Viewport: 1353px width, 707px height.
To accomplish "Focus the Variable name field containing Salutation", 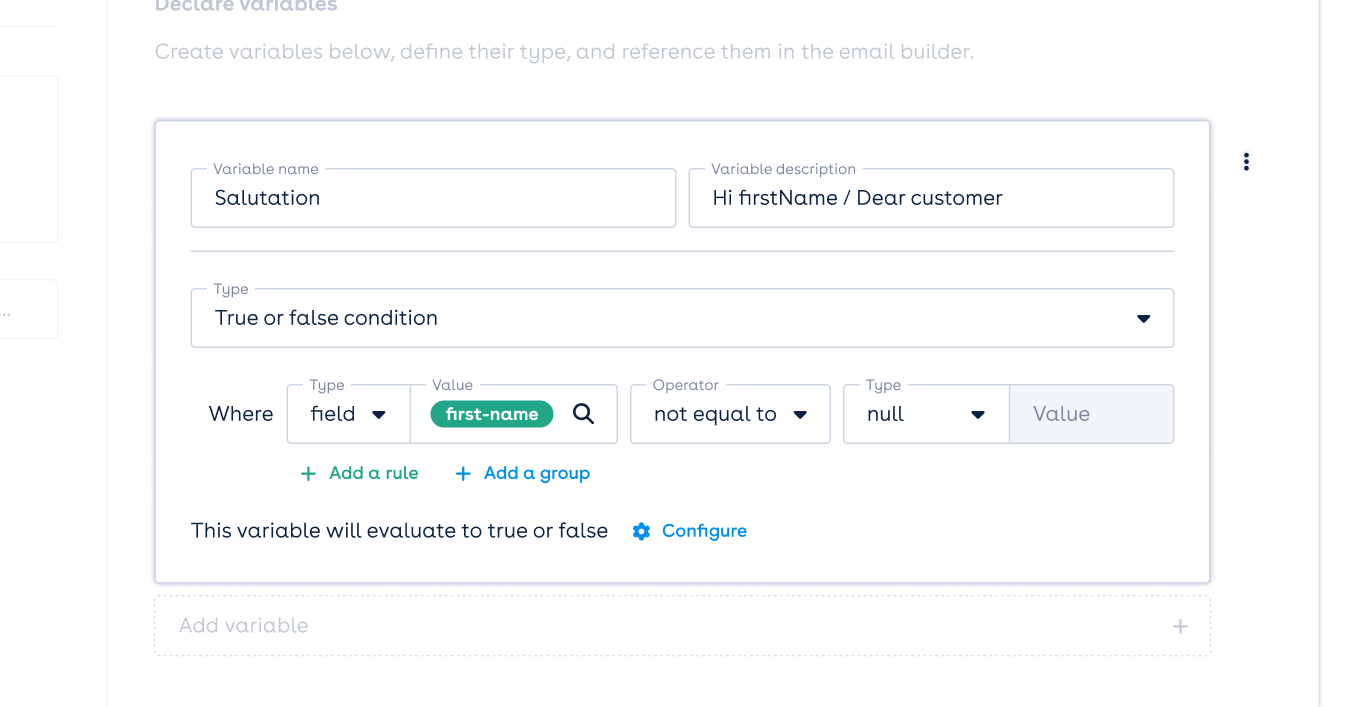I will [x=433, y=198].
